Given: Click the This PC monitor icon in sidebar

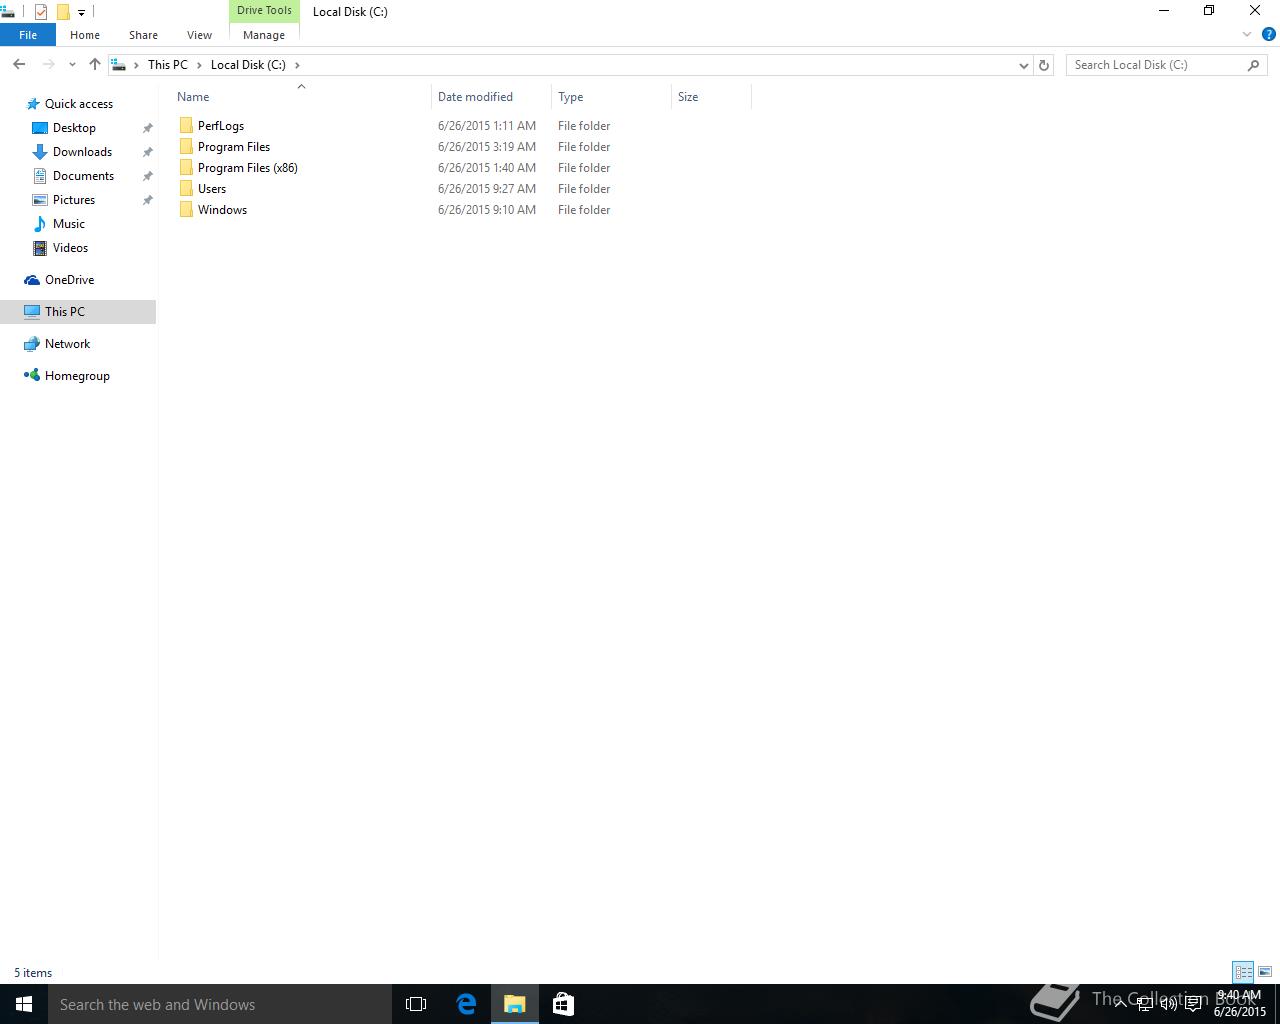Looking at the screenshot, I should (32, 312).
